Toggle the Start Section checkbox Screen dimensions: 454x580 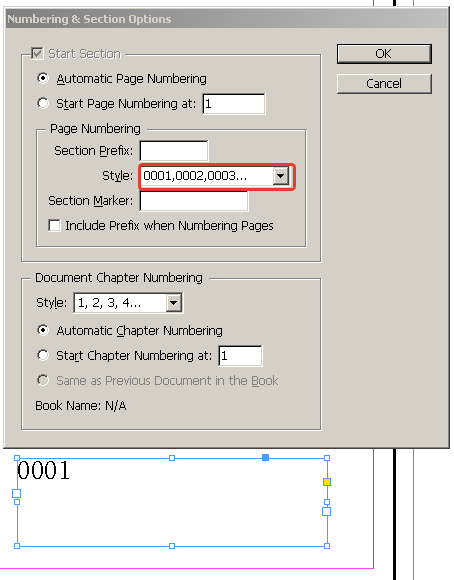coord(37,54)
